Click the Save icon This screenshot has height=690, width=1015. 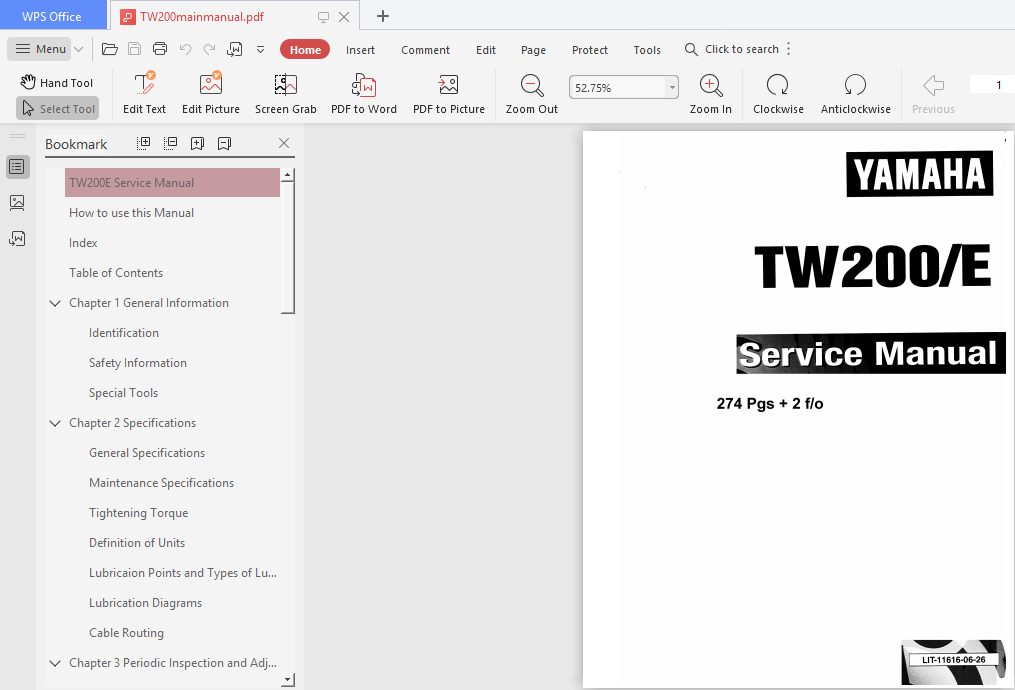pyautogui.click(x=135, y=49)
